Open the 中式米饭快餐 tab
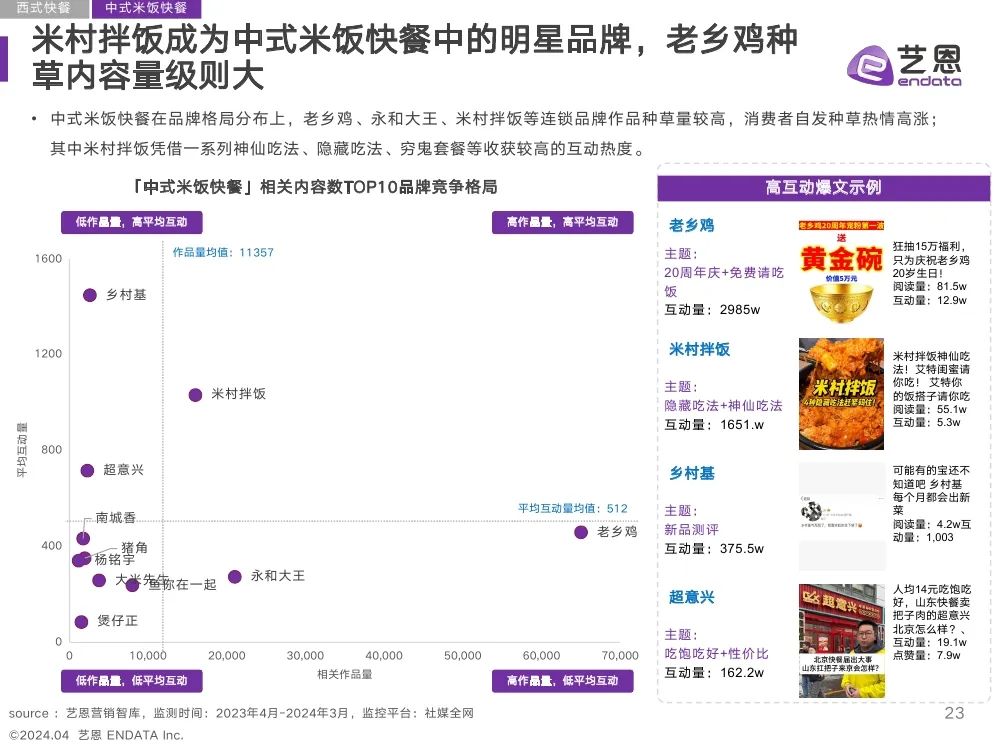The height and width of the screenshot is (750, 1000). tap(146, 8)
